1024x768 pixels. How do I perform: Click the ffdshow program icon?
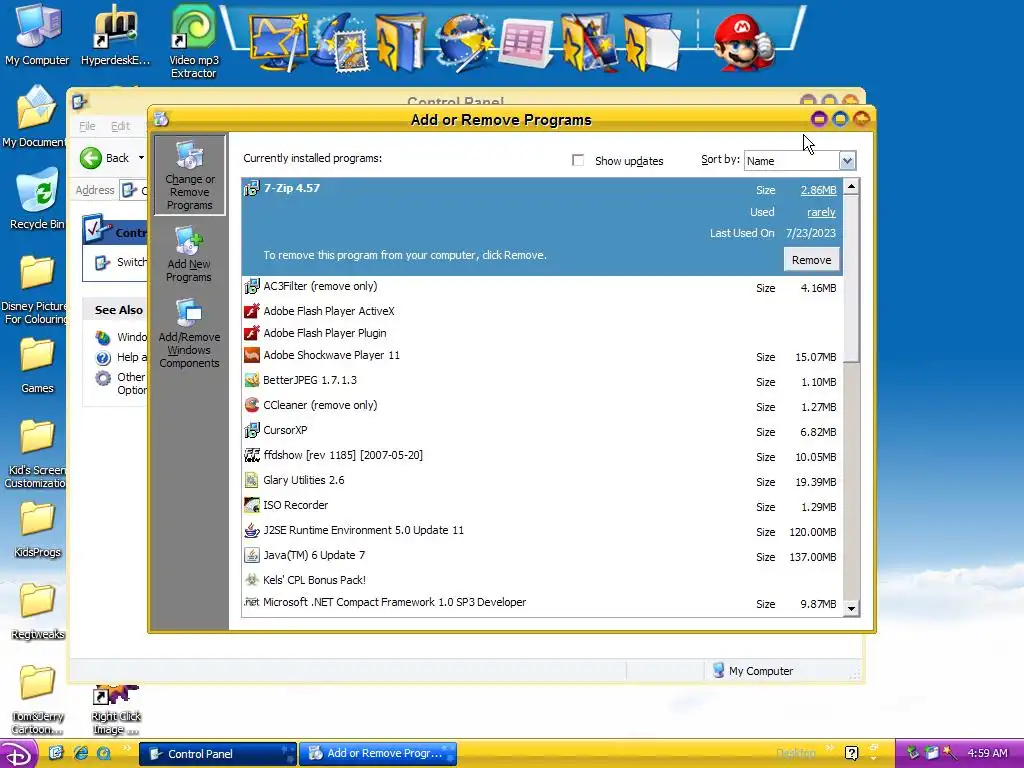[x=251, y=455]
